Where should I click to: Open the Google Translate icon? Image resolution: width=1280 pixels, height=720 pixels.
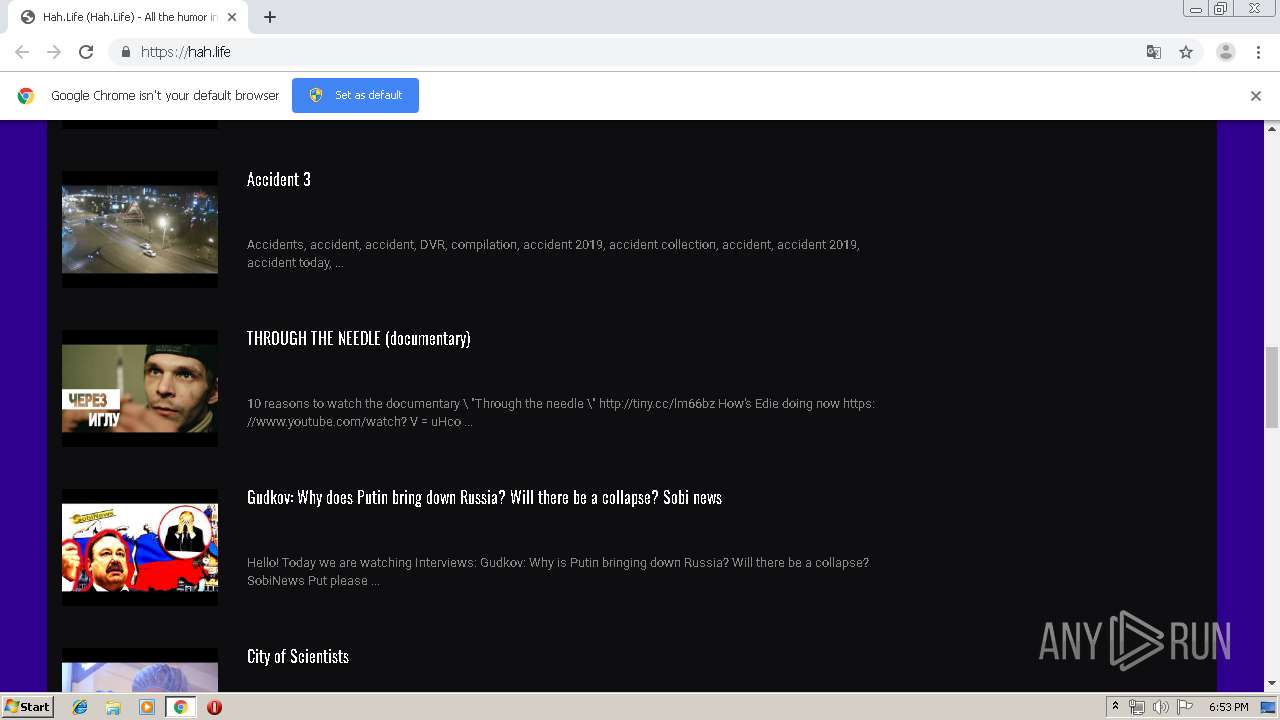1153,52
